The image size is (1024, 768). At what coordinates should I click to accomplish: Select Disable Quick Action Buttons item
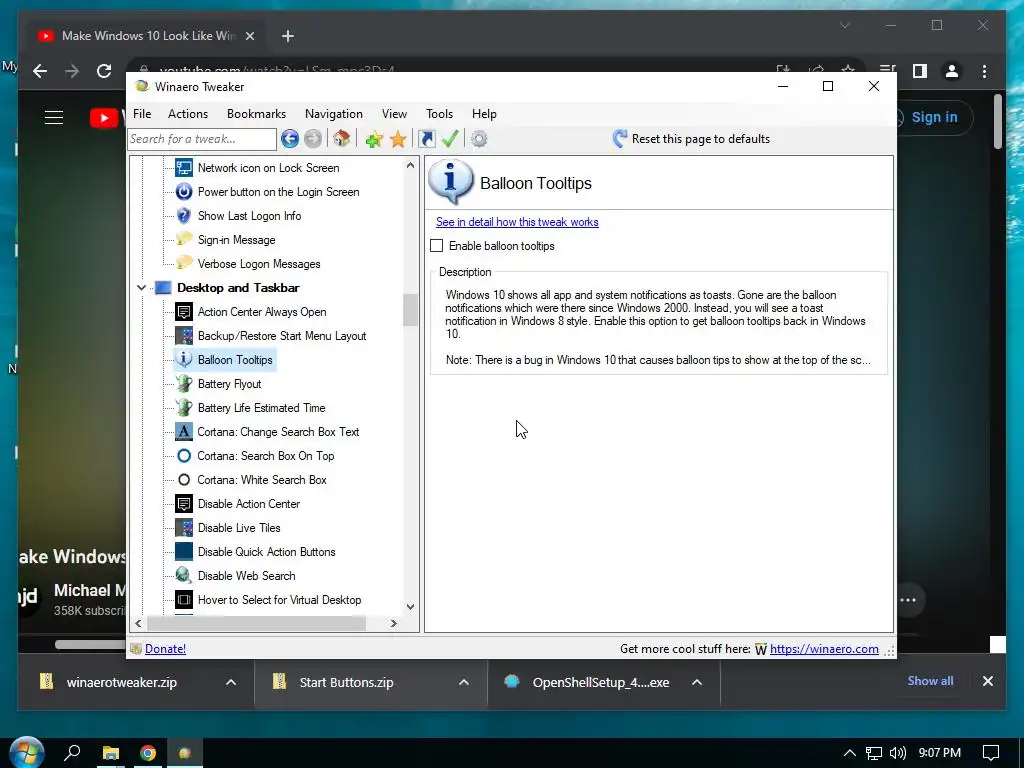tap(266, 552)
